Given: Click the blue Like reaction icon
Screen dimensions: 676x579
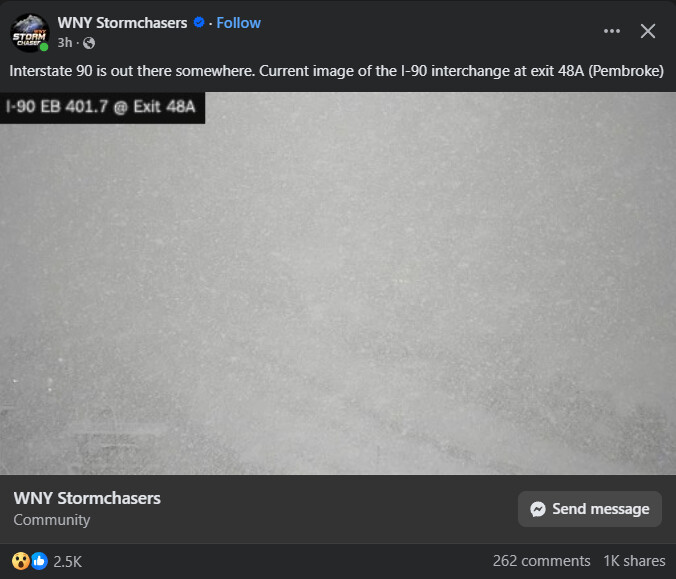Looking at the screenshot, I should click(39, 561).
